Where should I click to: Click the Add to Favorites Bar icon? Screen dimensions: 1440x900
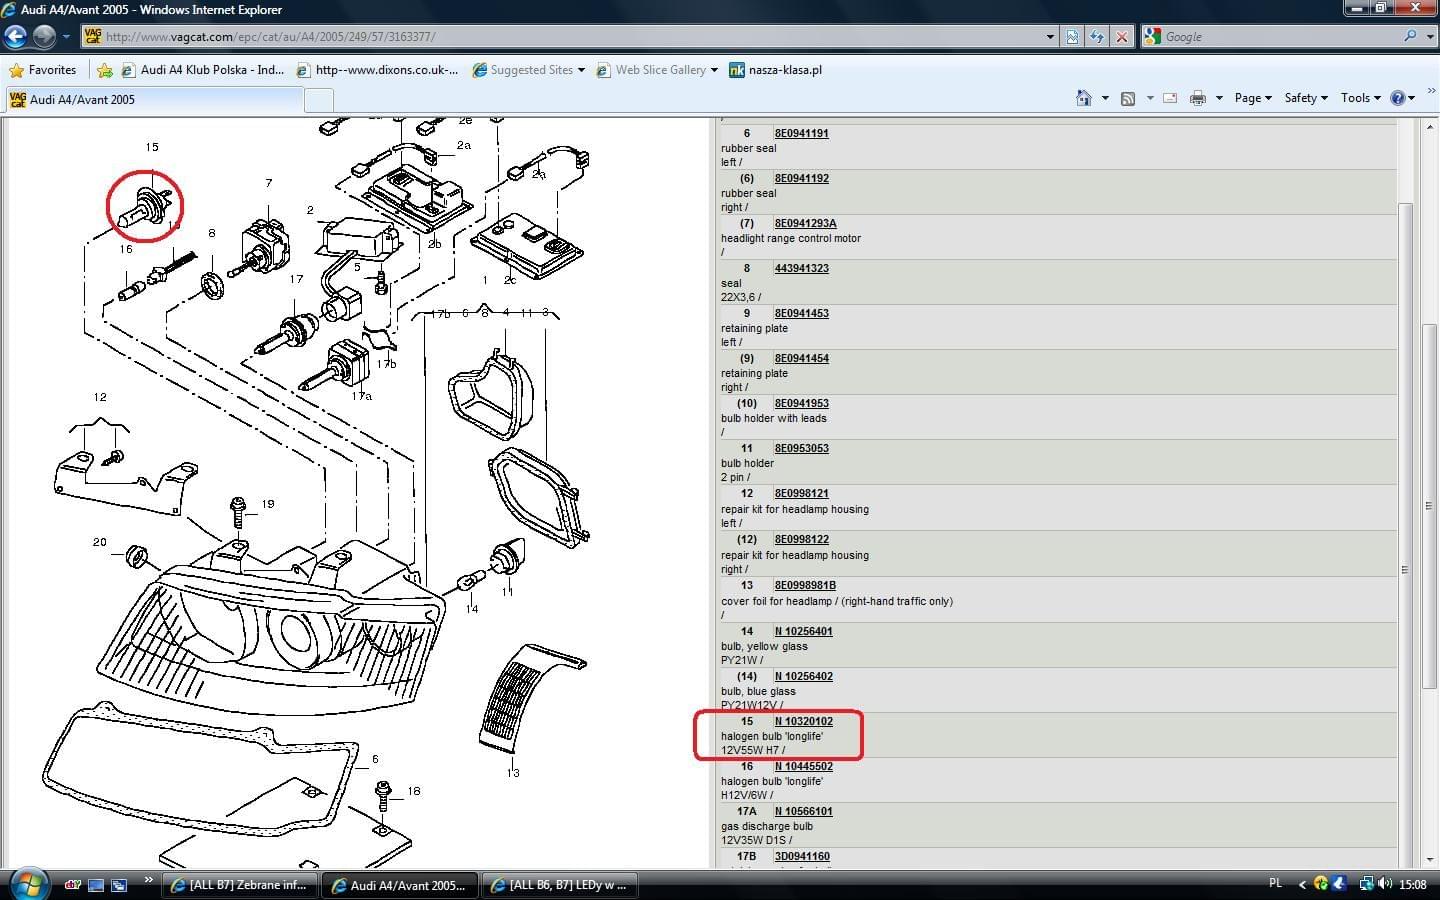[105, 70]
